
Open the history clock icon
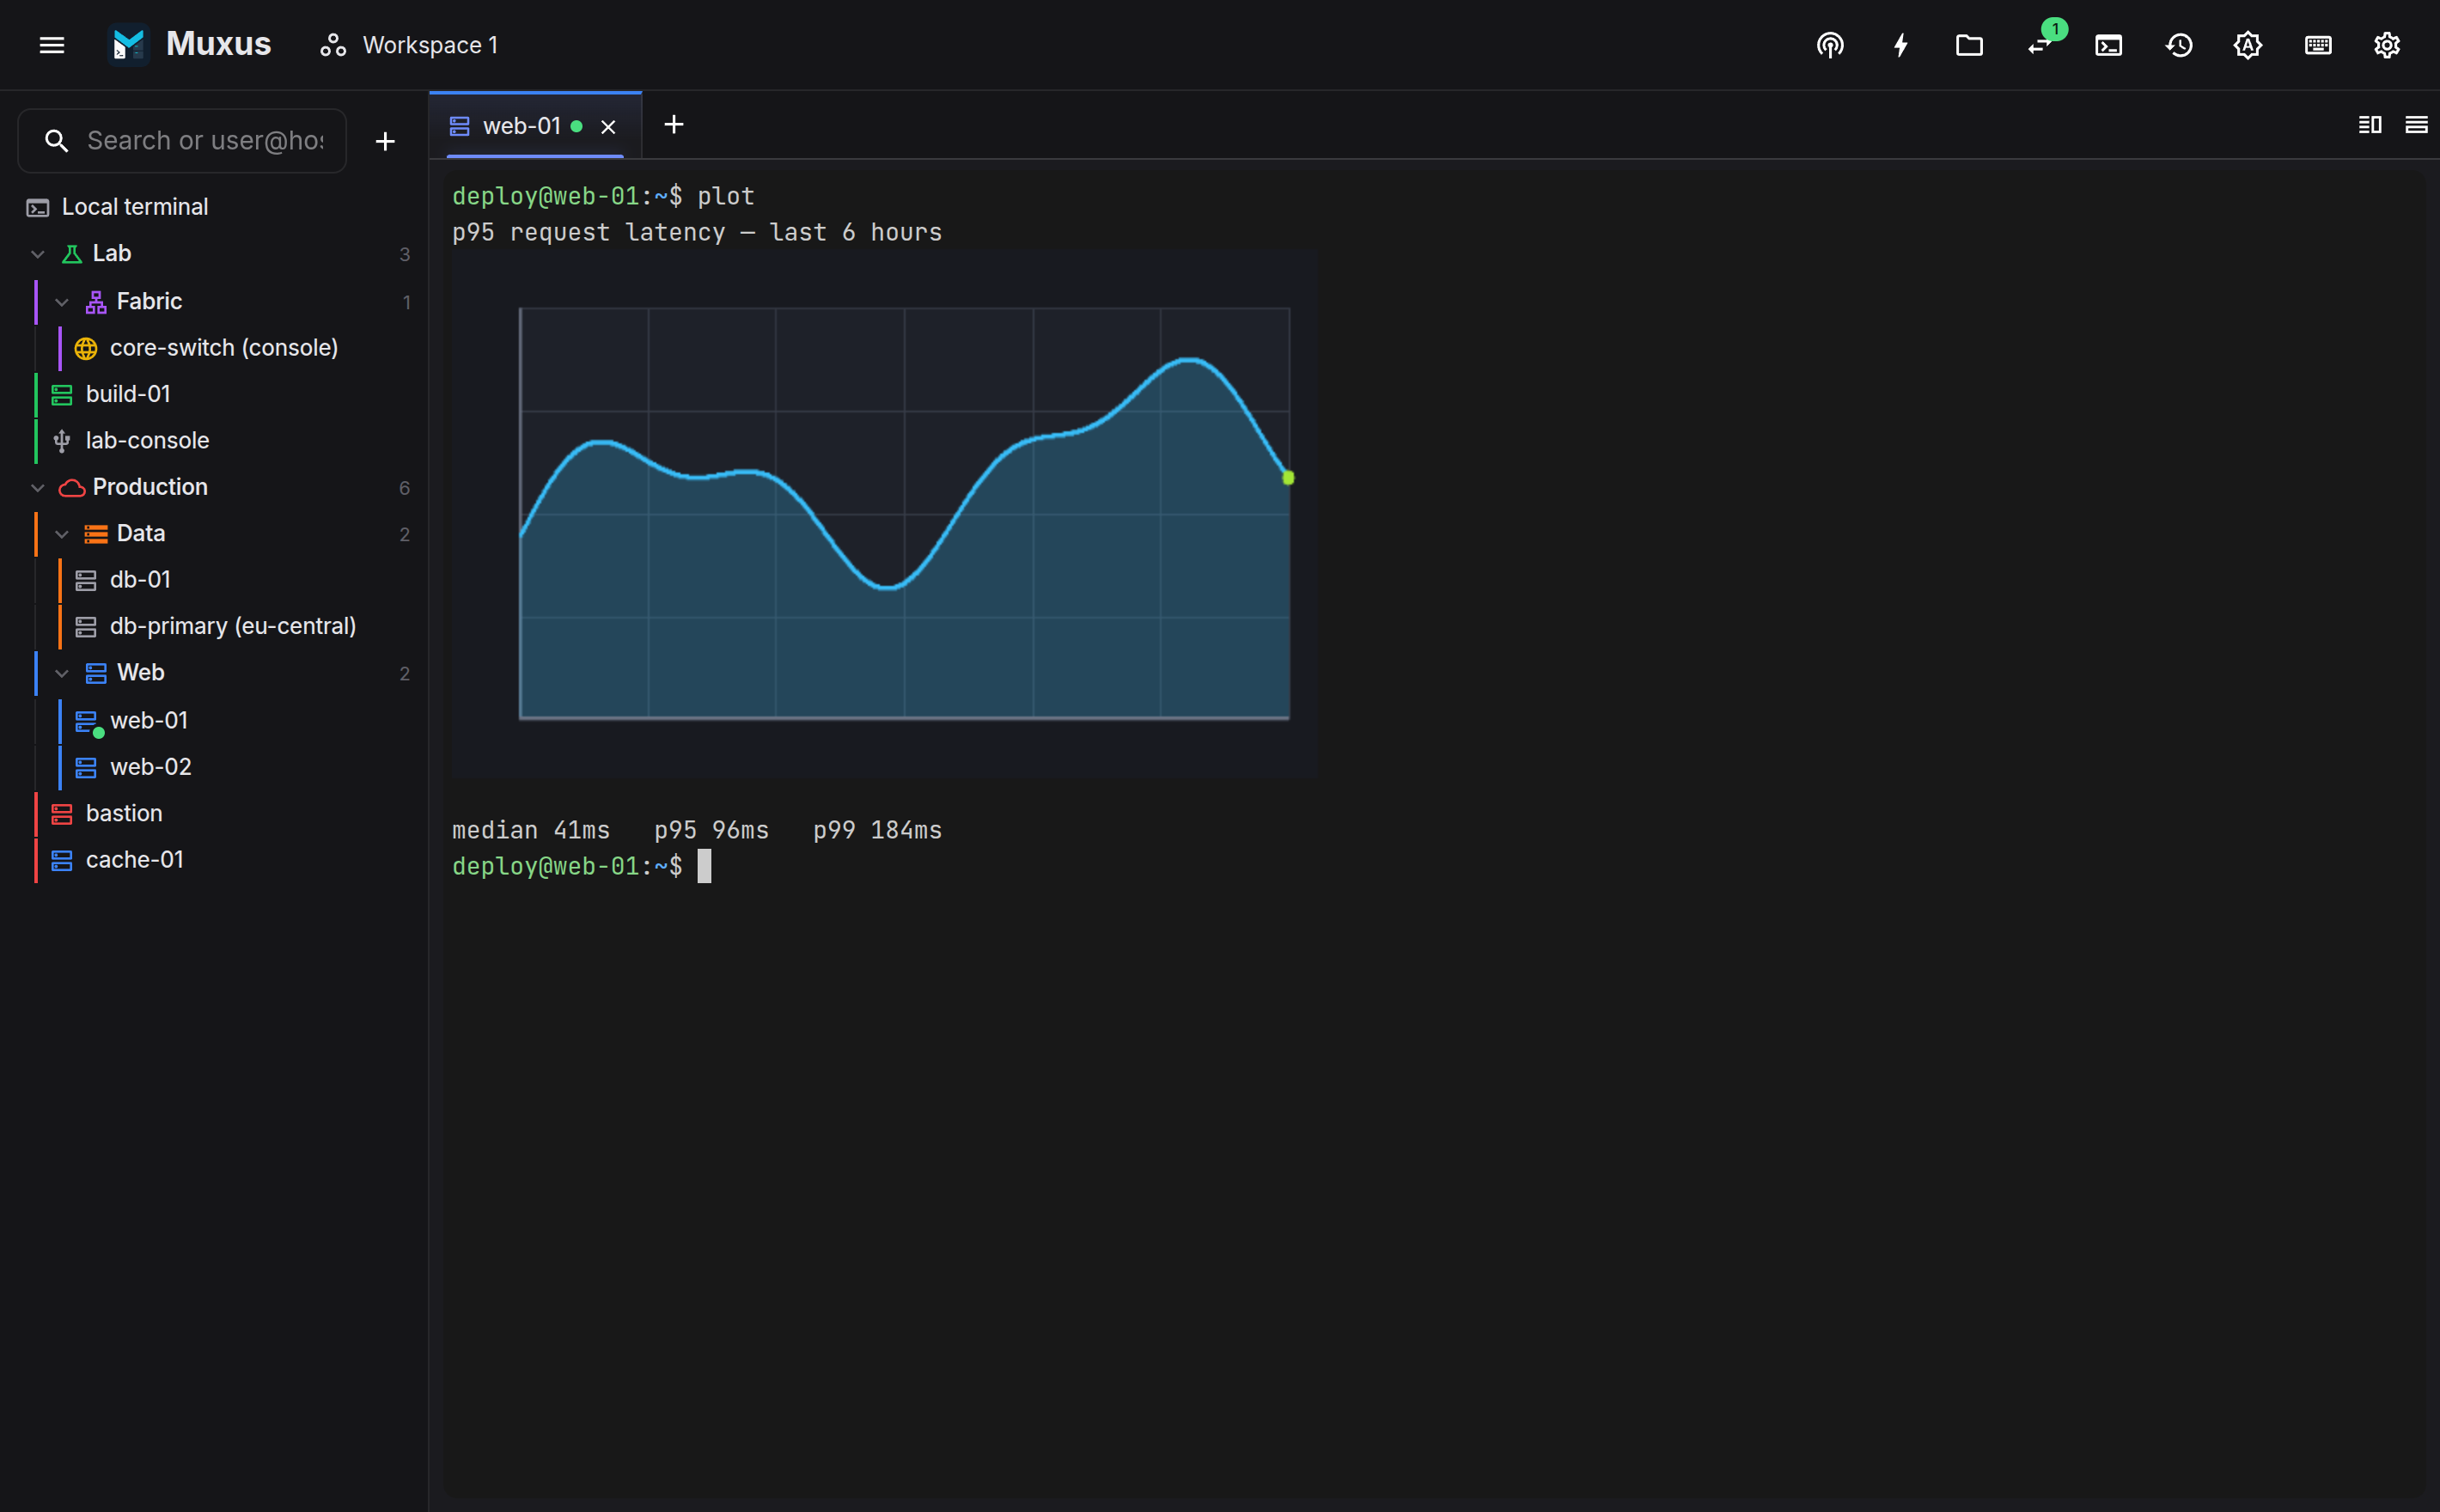pos(2179,45)
